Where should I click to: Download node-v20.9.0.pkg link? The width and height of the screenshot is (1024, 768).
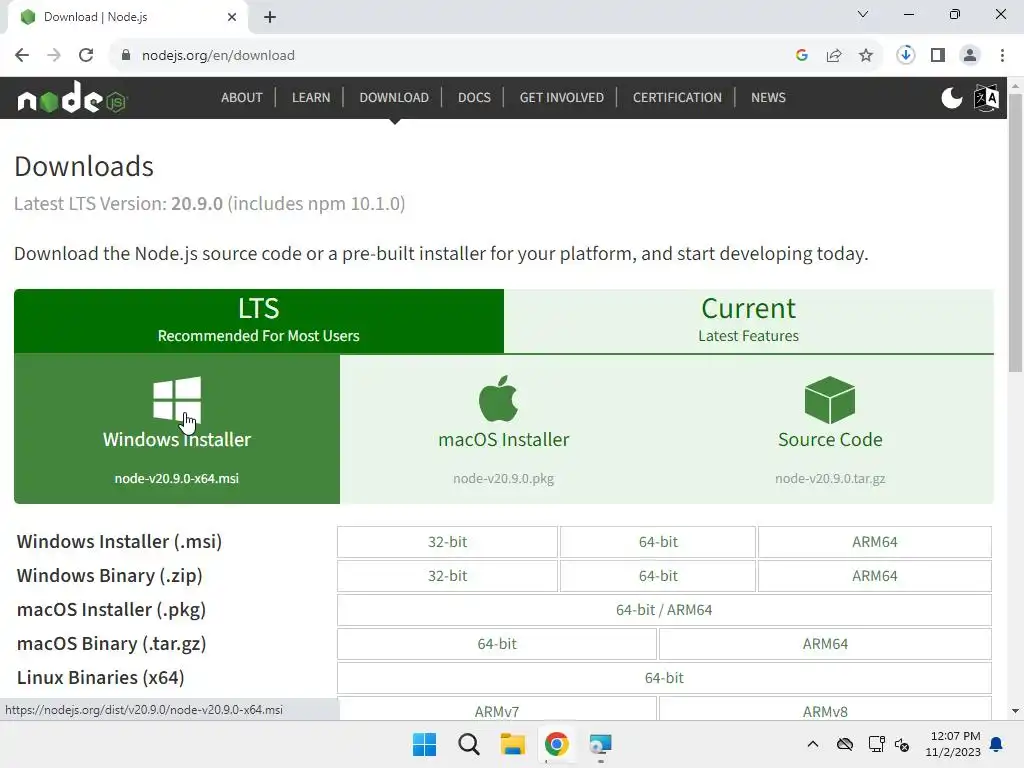point(504,479)
